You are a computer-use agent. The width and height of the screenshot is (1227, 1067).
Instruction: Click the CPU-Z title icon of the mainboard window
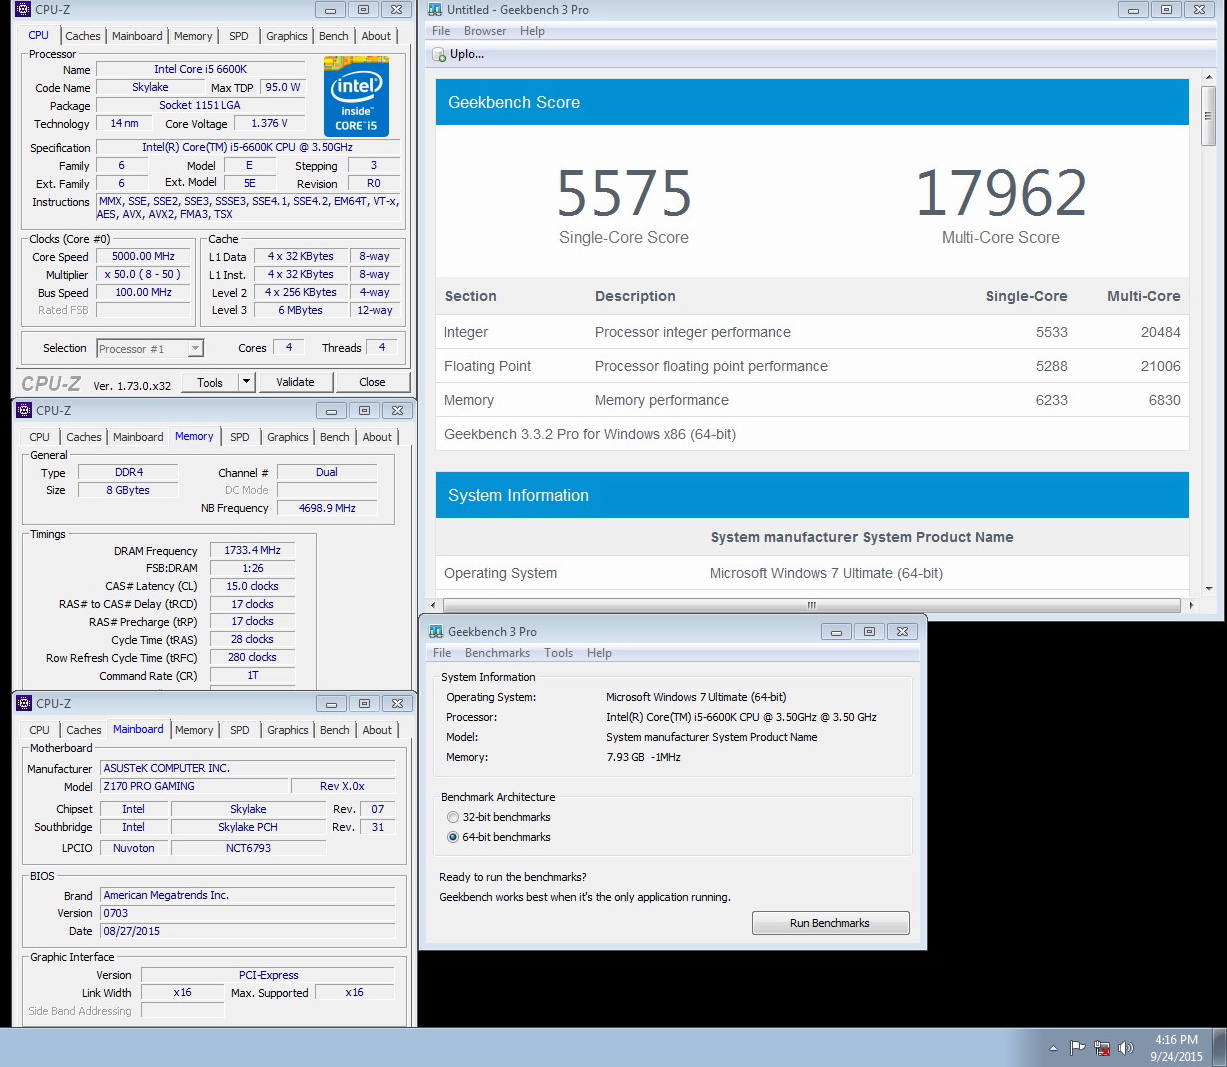(x=25, y=703)
